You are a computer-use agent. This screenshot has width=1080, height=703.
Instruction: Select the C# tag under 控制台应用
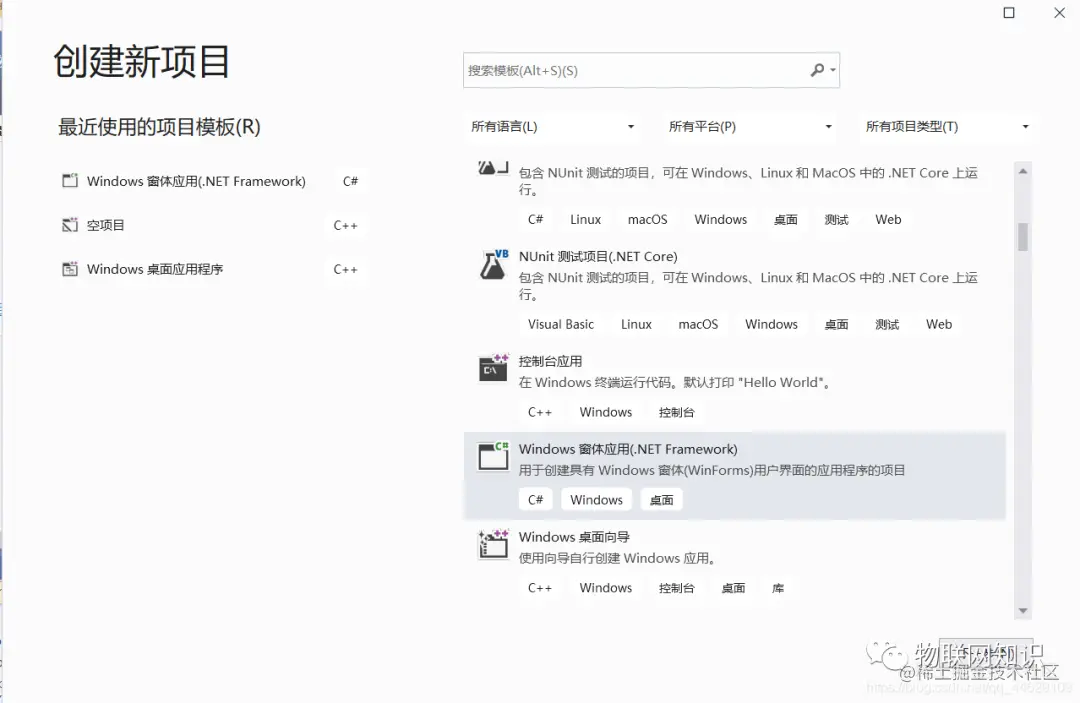point(540,411)
